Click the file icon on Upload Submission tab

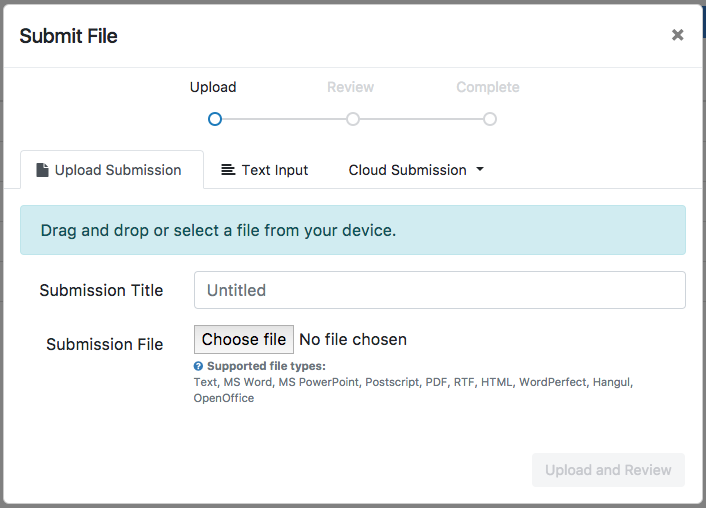tap(42, 170)
